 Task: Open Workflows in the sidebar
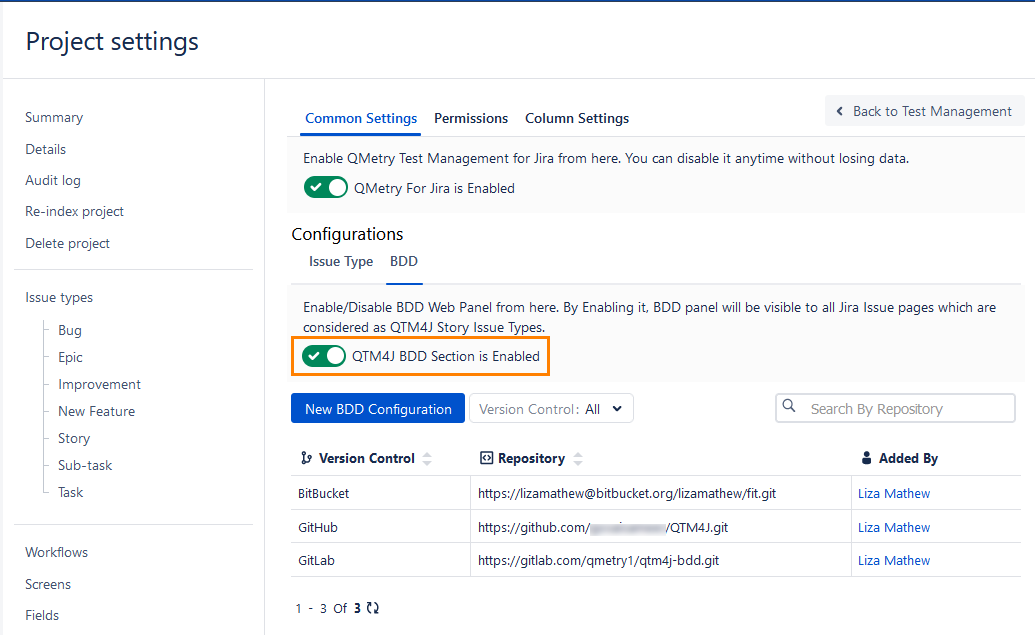tap(57, 552)
